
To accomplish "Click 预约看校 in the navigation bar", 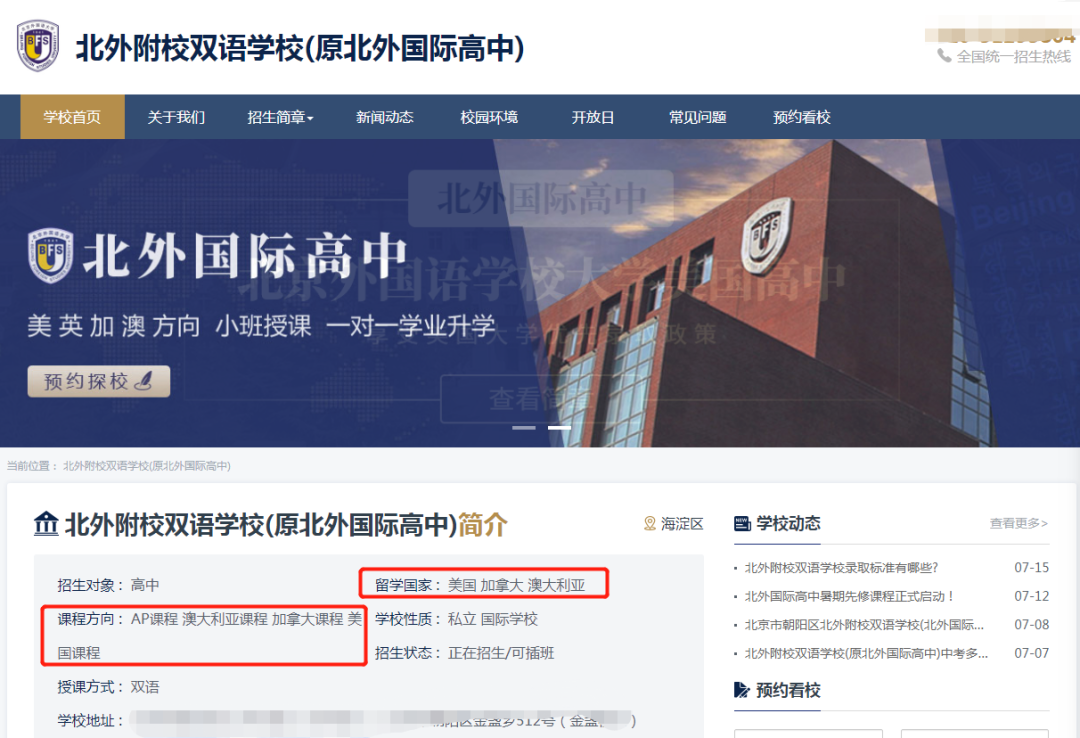I will tap(802, 117).
